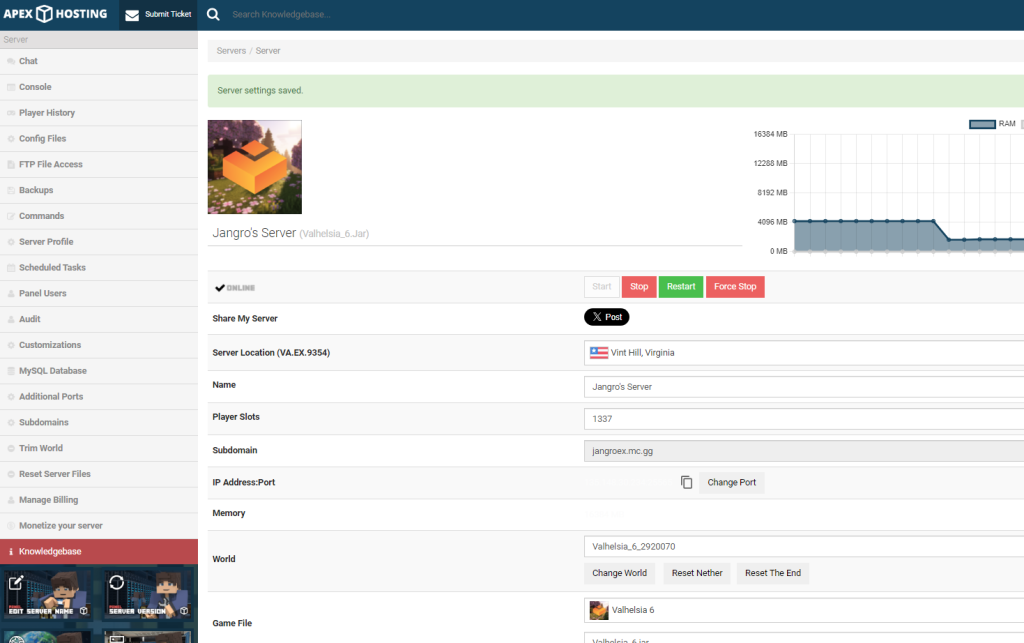
Task: Click the Console sidebar icon
Action: tap(11, 87)
